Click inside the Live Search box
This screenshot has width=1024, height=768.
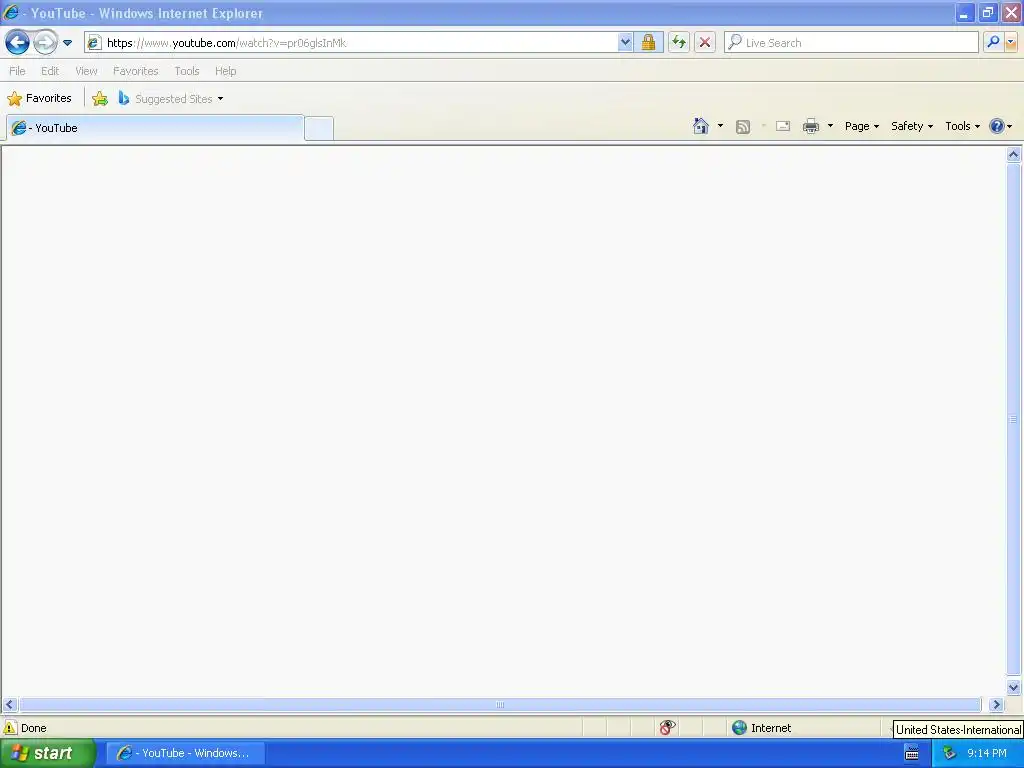pos(852,43)
